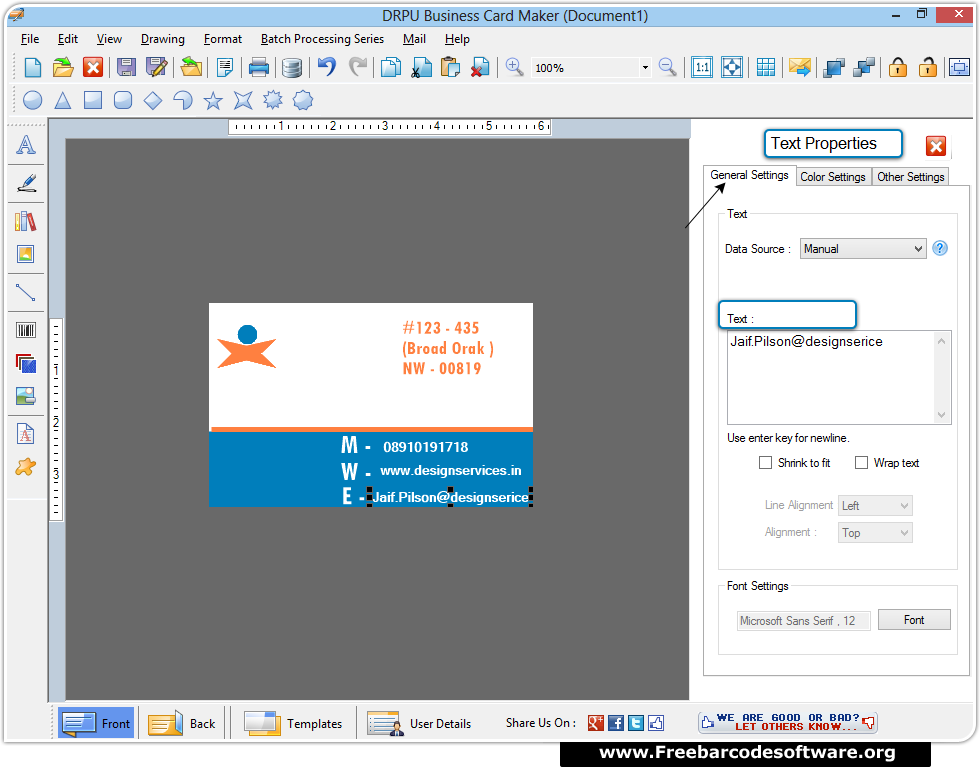The width and height of the screenshot is (980, 767).
Task: Select the barcode tool in sidebar
Action: point(26,330)
